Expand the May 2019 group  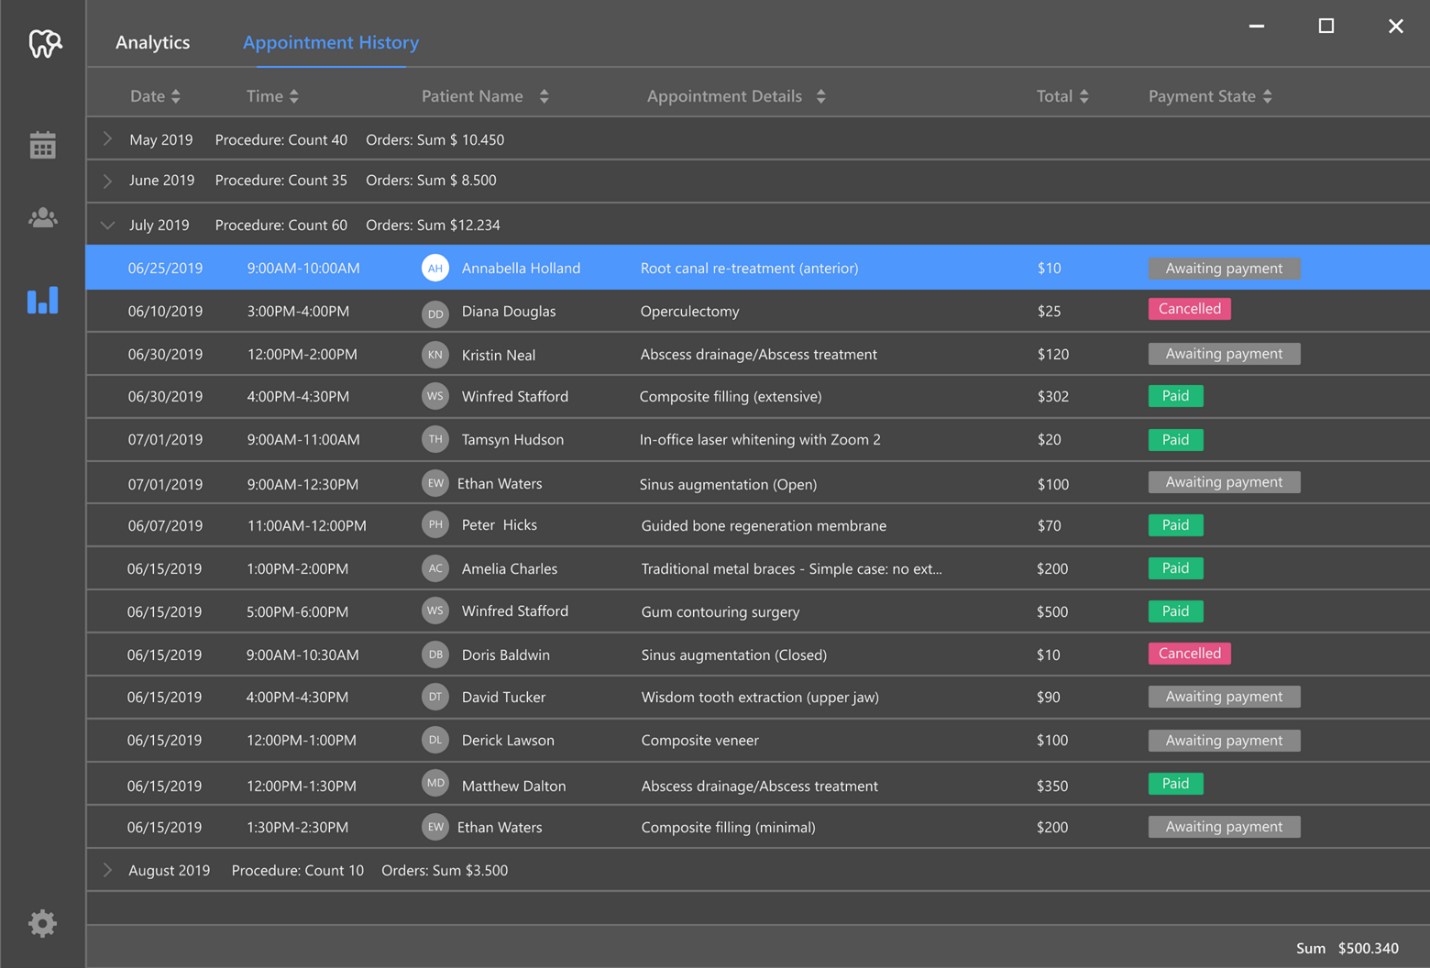point(108,140)
